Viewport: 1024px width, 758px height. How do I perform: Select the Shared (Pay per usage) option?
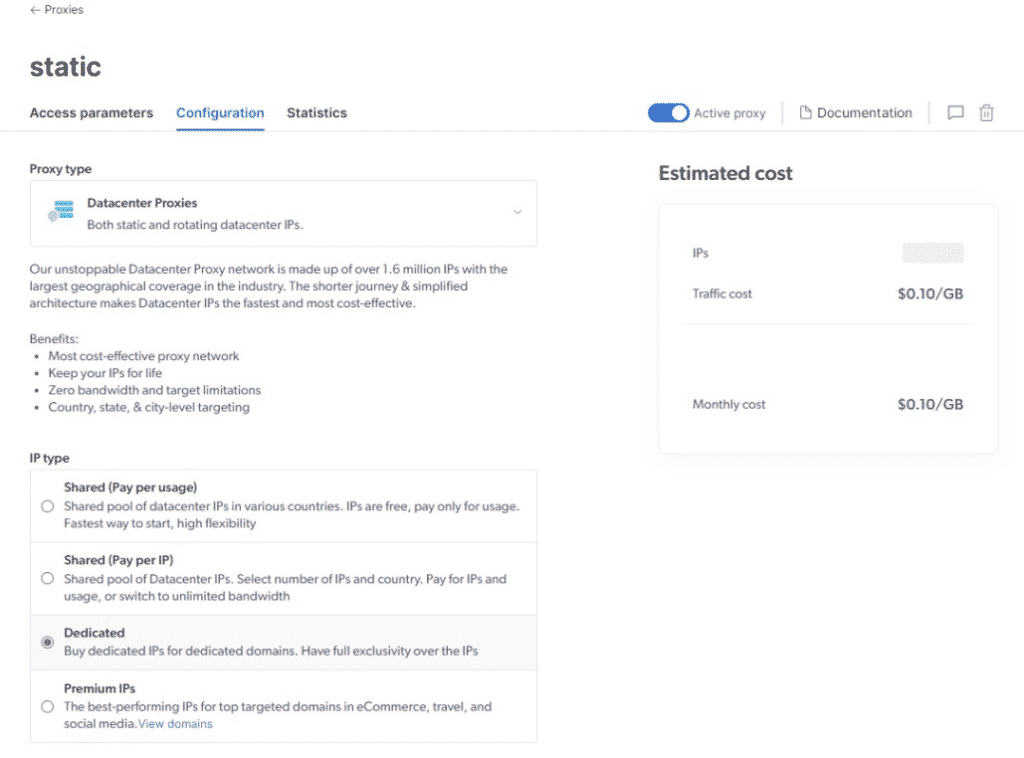tap(46, 507)
